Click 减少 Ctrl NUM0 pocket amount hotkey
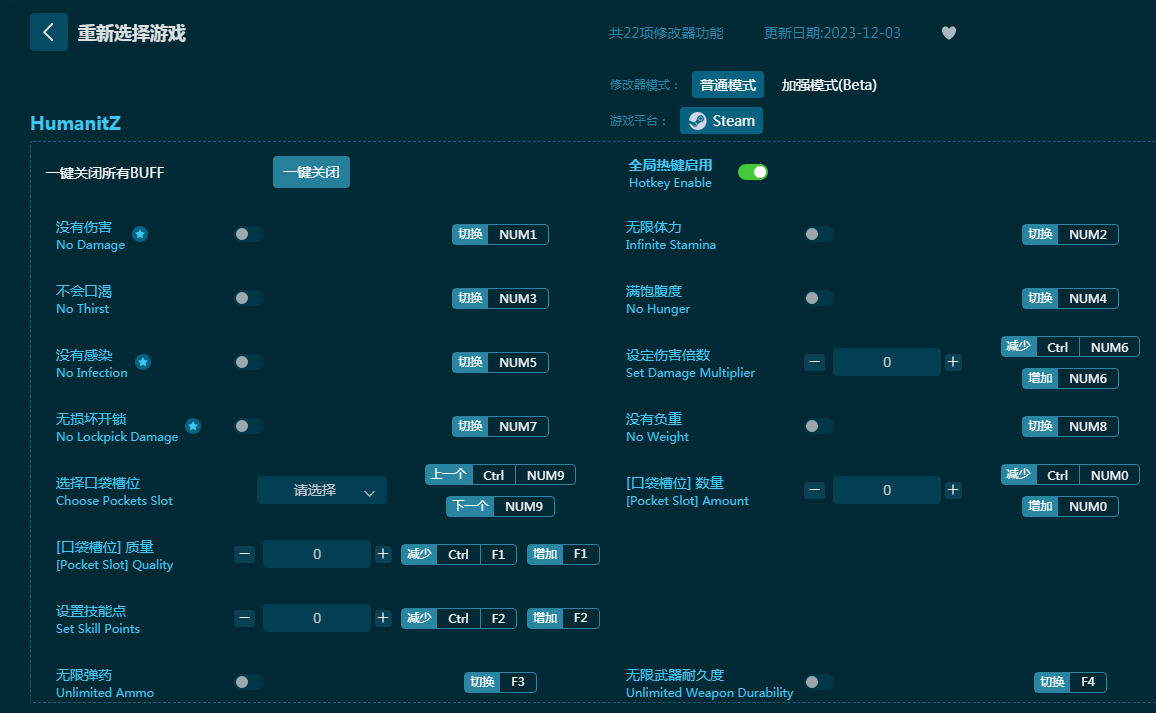The width and height of the screenshot is (1156, 713). coord(1070,475)
